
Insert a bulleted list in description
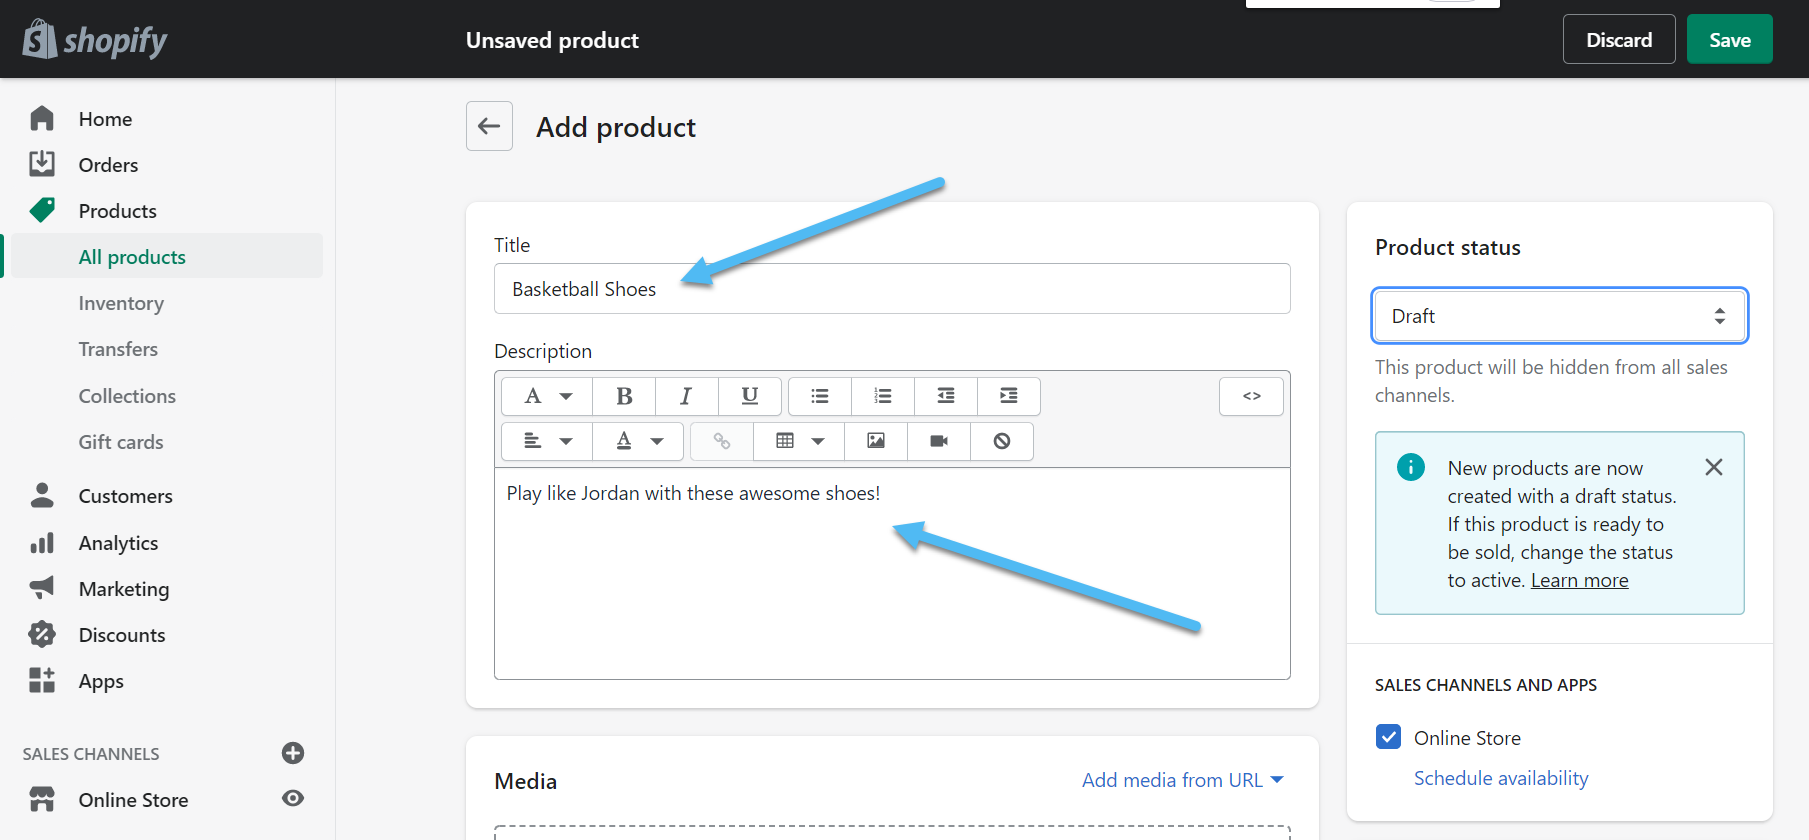(820, 396)
